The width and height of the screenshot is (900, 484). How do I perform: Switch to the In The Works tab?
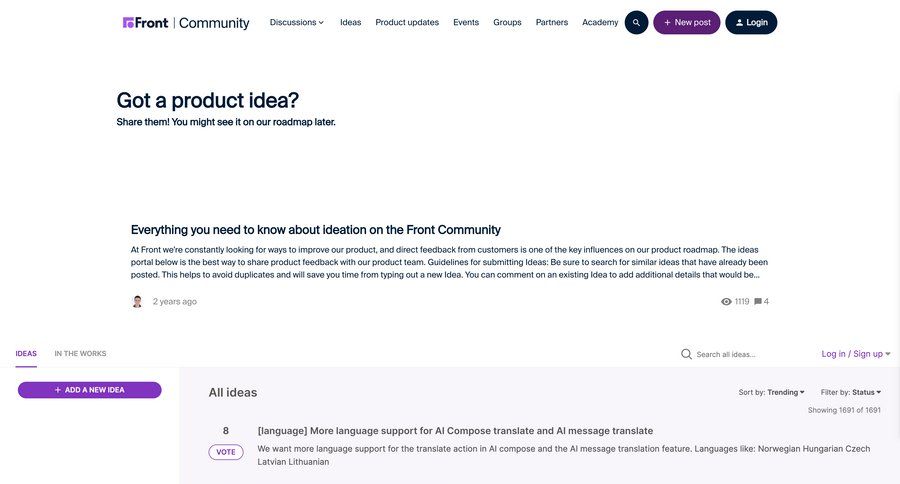[80, 354]
